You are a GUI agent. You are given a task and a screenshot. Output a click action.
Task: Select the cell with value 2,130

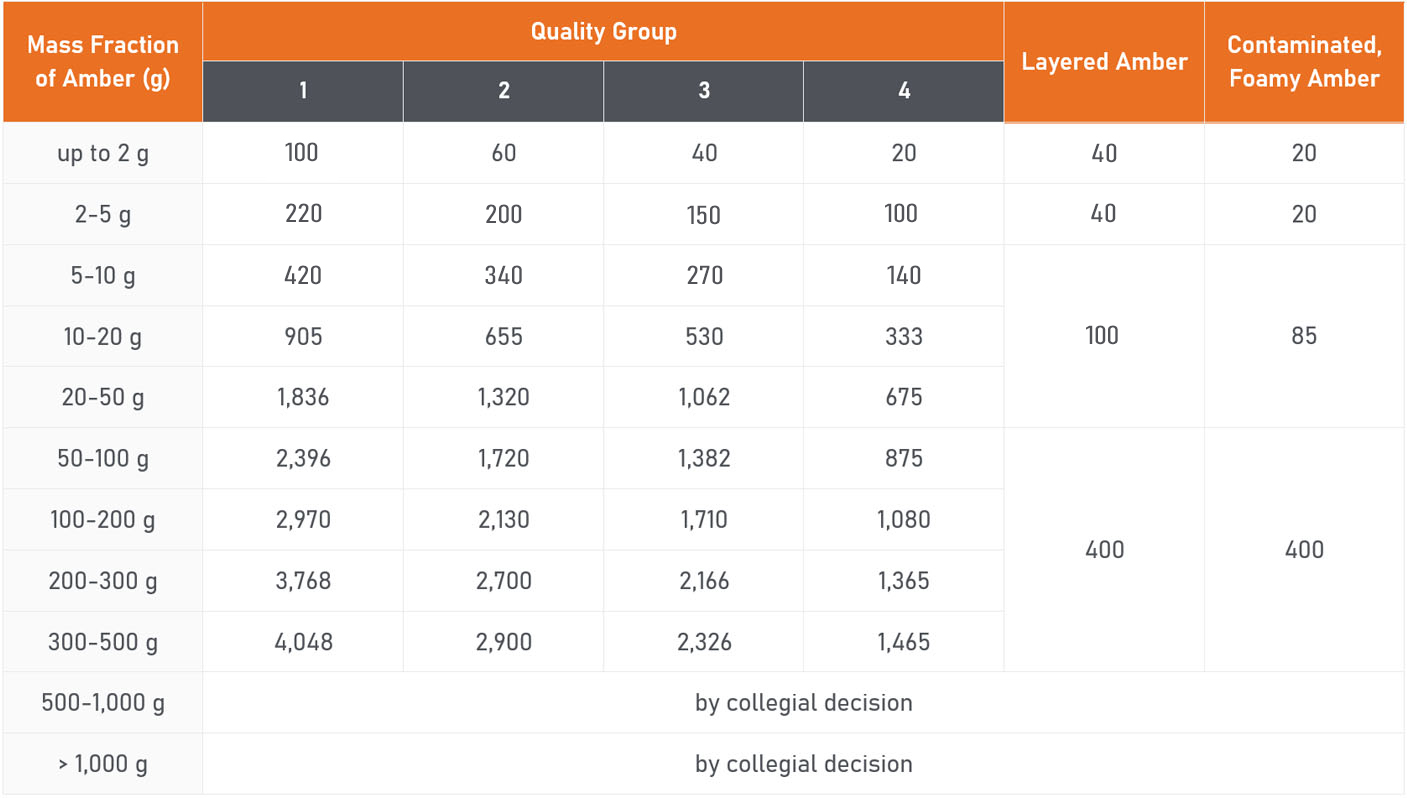tap(504, 520)
